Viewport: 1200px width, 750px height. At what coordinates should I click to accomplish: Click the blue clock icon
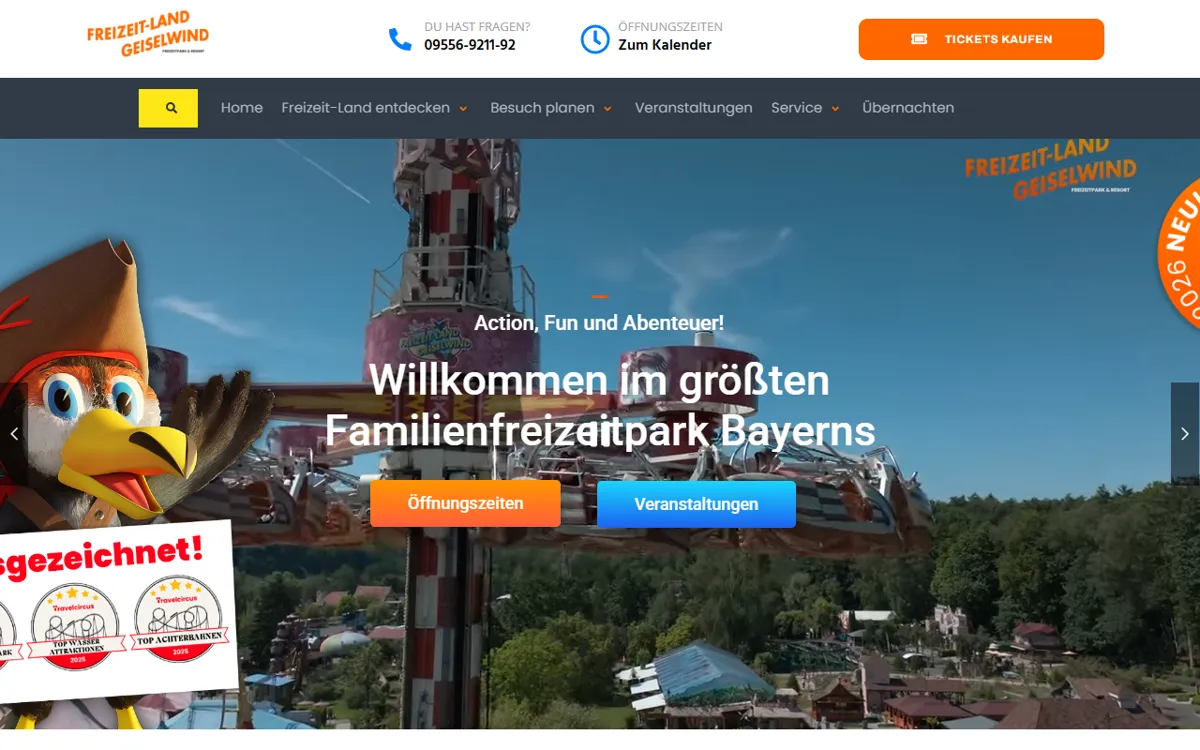coord(595,39)
